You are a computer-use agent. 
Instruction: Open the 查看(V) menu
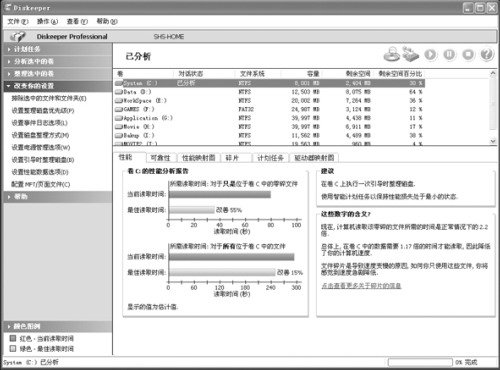[x=77, y=21]
